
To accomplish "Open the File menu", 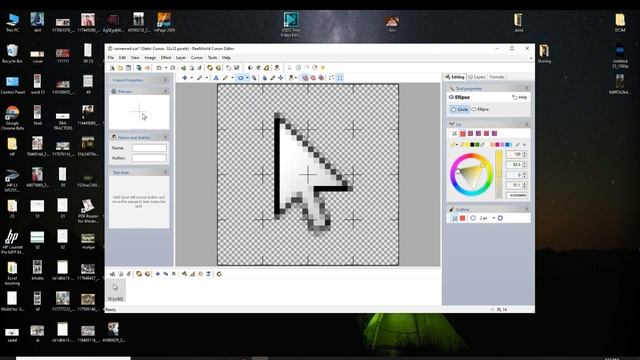I will pyautogui.click(x=111, y=58).
